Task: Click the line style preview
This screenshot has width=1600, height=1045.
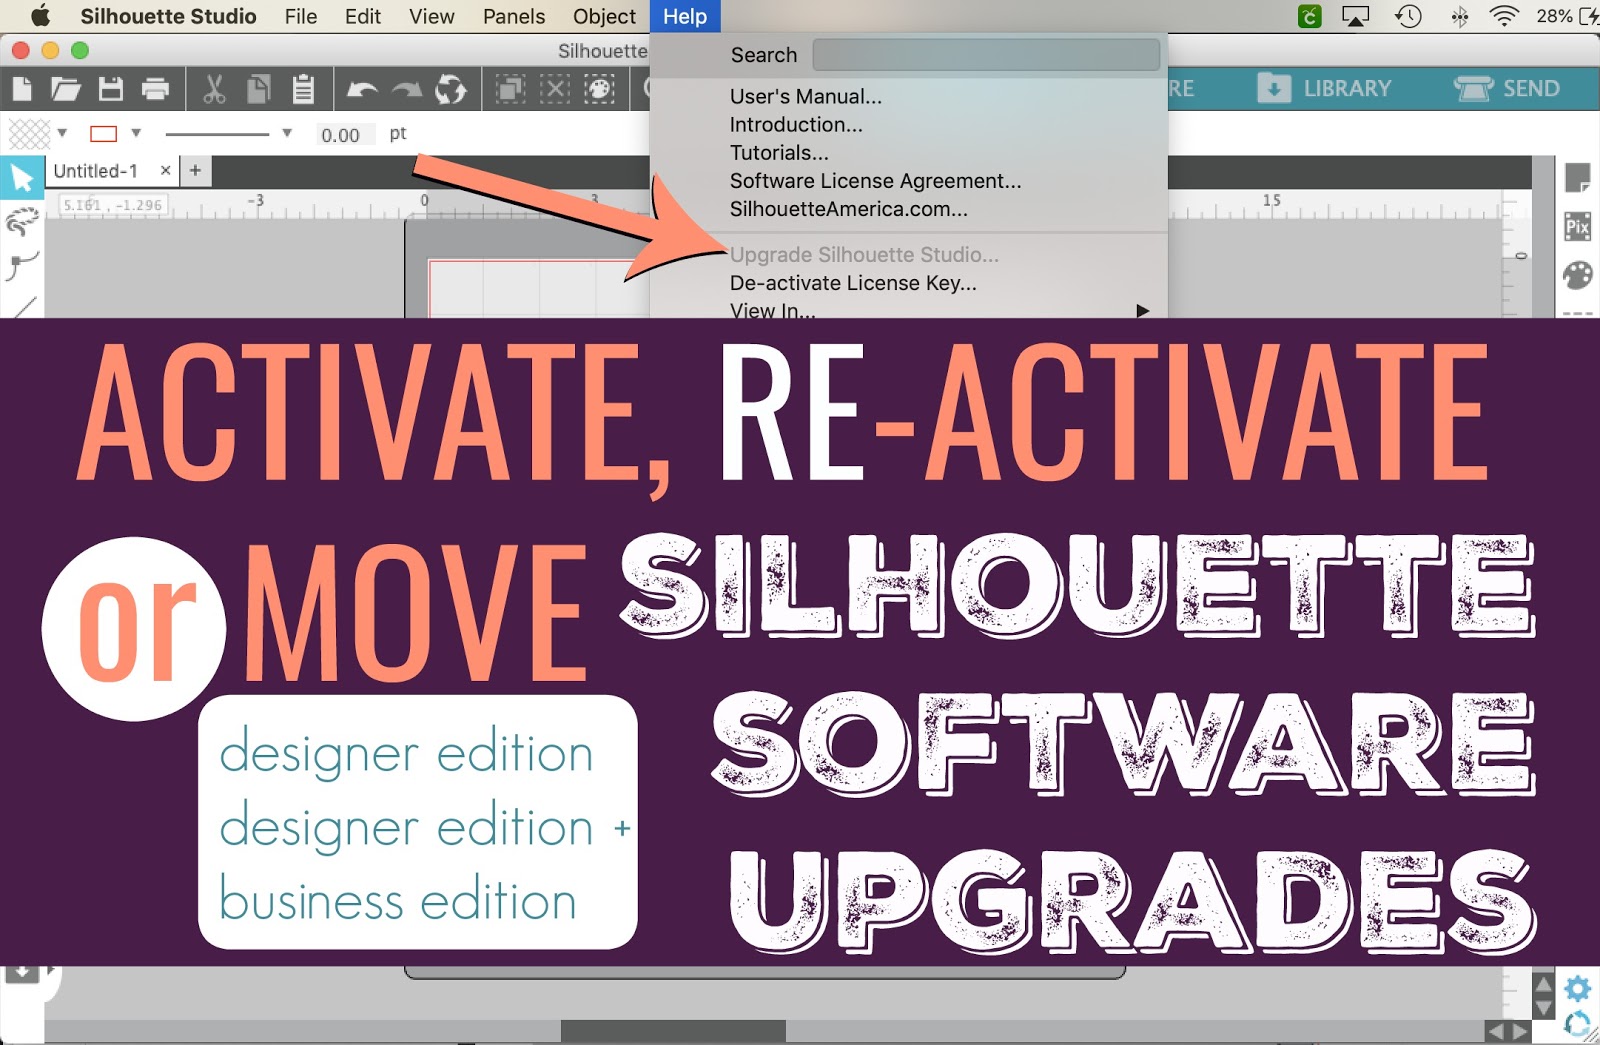Action: coord(217,133)
